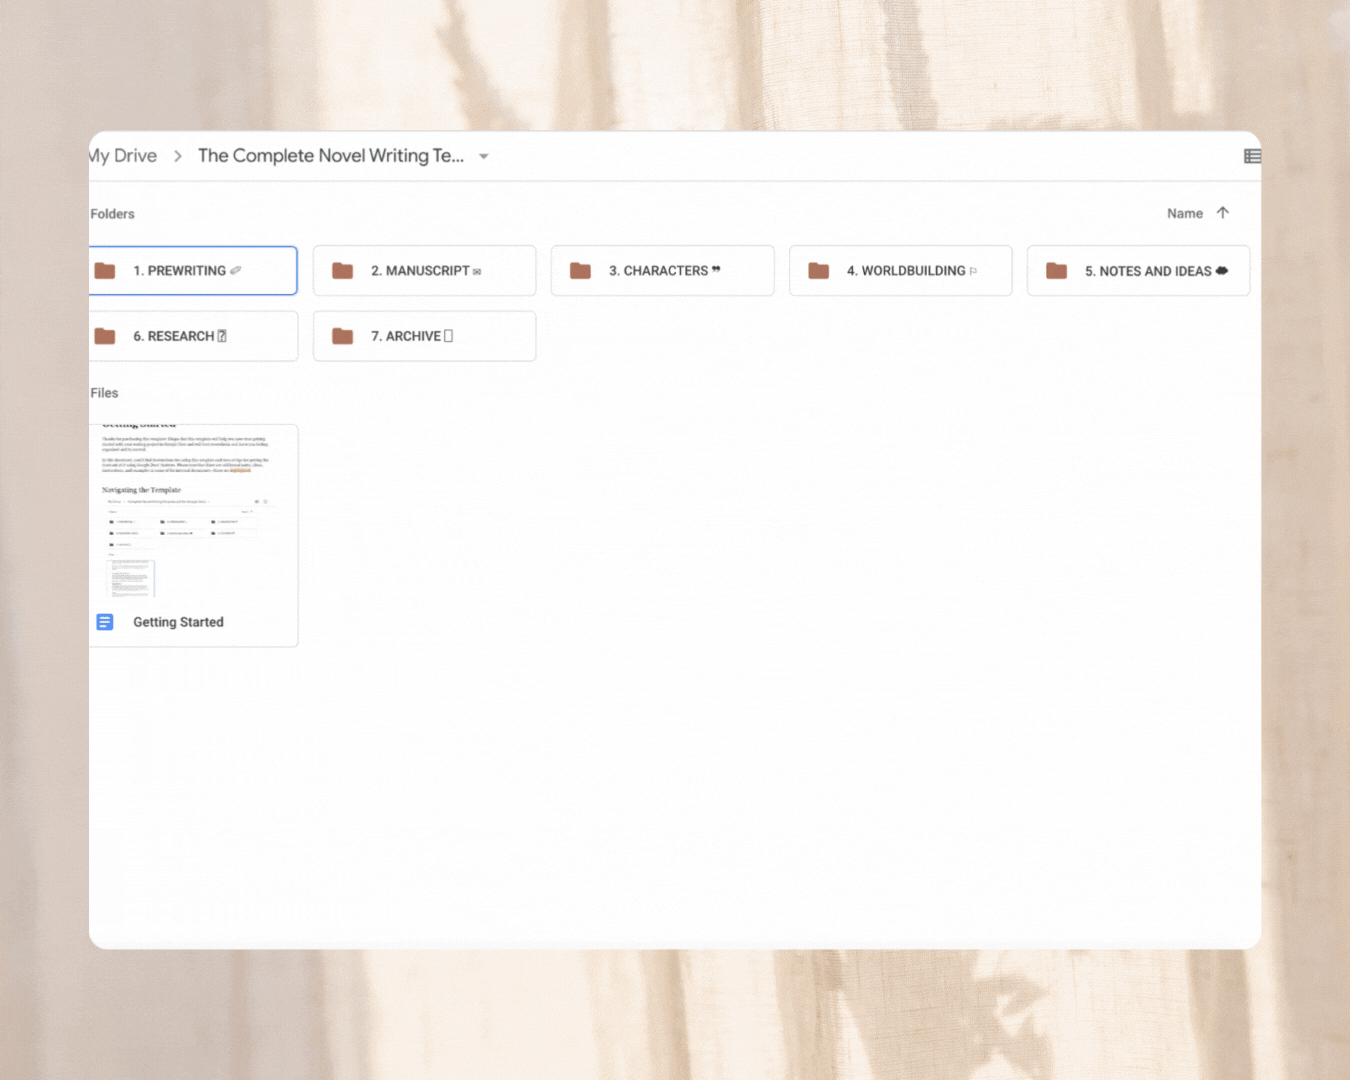Open sorting options via the Name header
Image resolution: width=1350 pixels, height=1080 pixels.
[x=1184, y=212]
